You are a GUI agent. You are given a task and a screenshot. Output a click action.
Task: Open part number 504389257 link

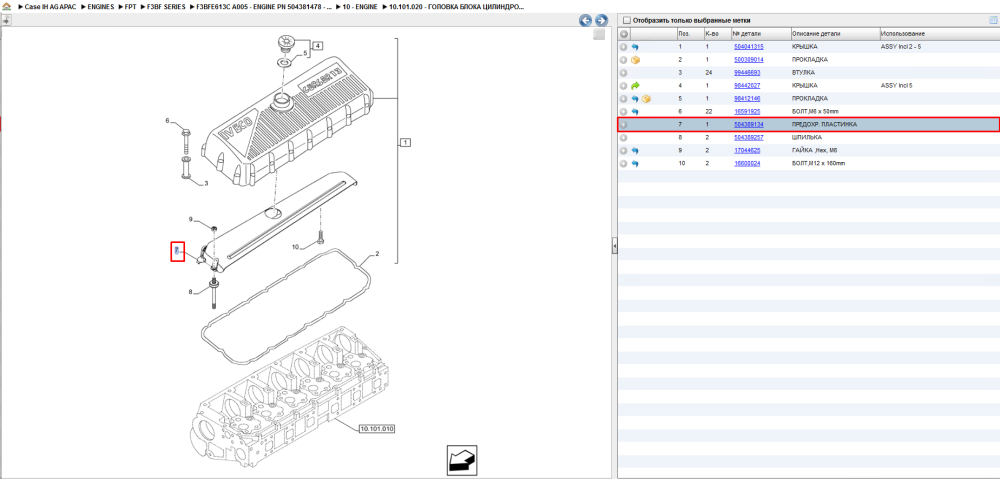coord(749,138)
